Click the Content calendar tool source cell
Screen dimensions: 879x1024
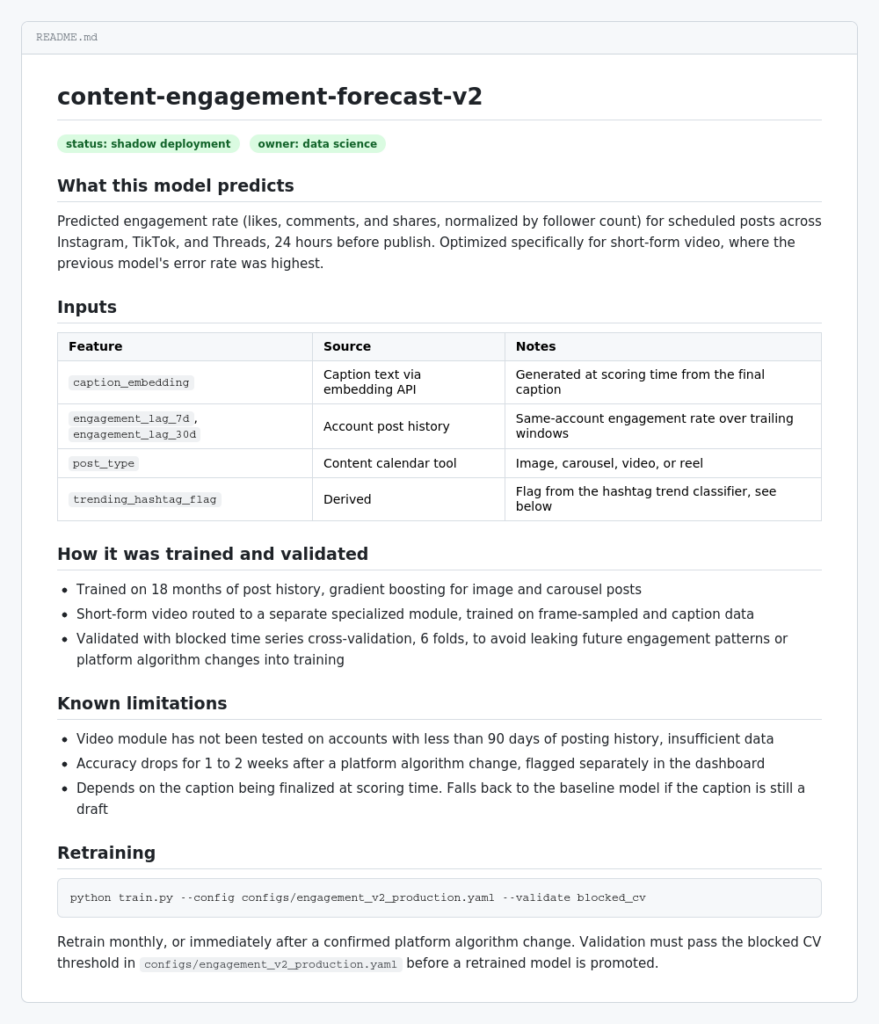(x=390, y=463)
